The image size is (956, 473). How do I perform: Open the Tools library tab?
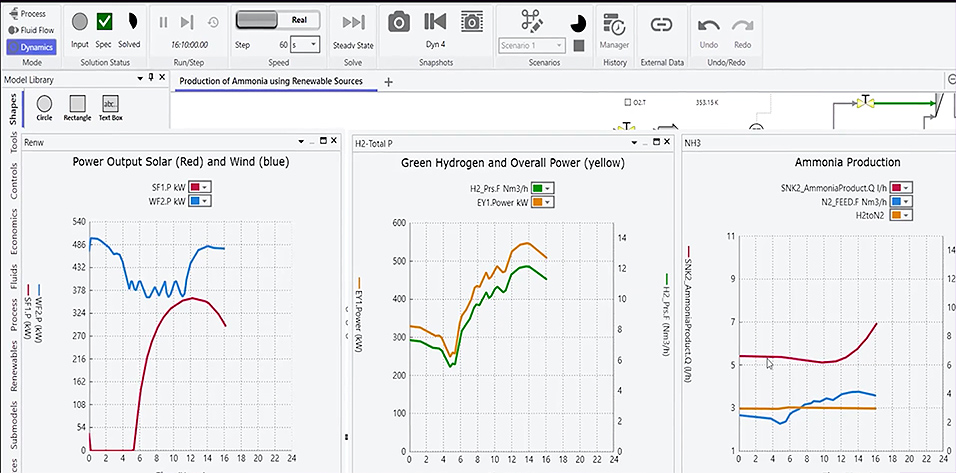click(x=13, y=144)
